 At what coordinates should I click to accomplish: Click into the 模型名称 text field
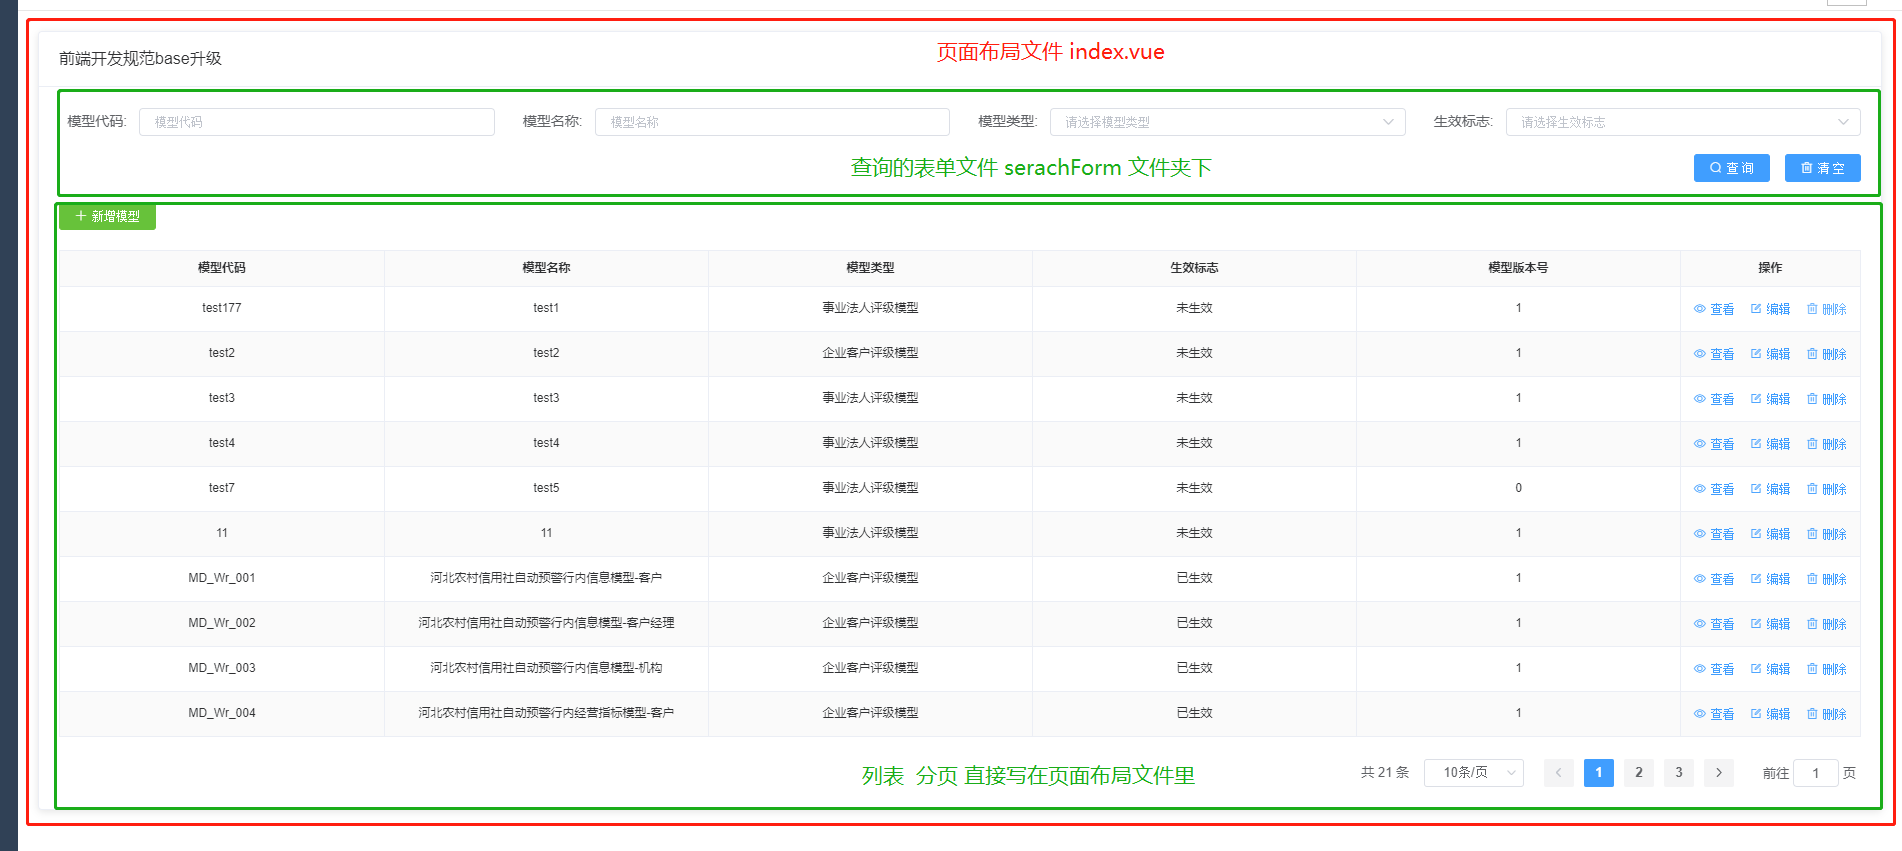click(x=772, y=122)
